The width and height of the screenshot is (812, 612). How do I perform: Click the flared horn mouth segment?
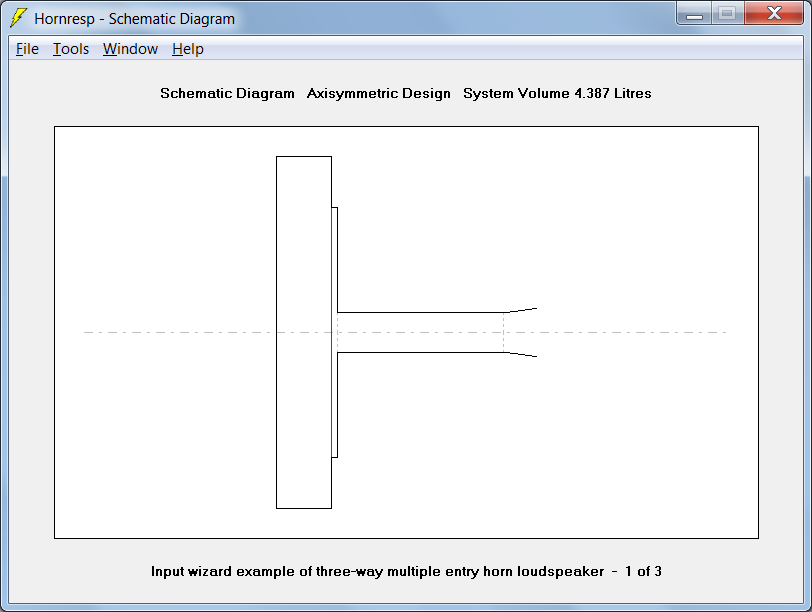pos(520,332)
